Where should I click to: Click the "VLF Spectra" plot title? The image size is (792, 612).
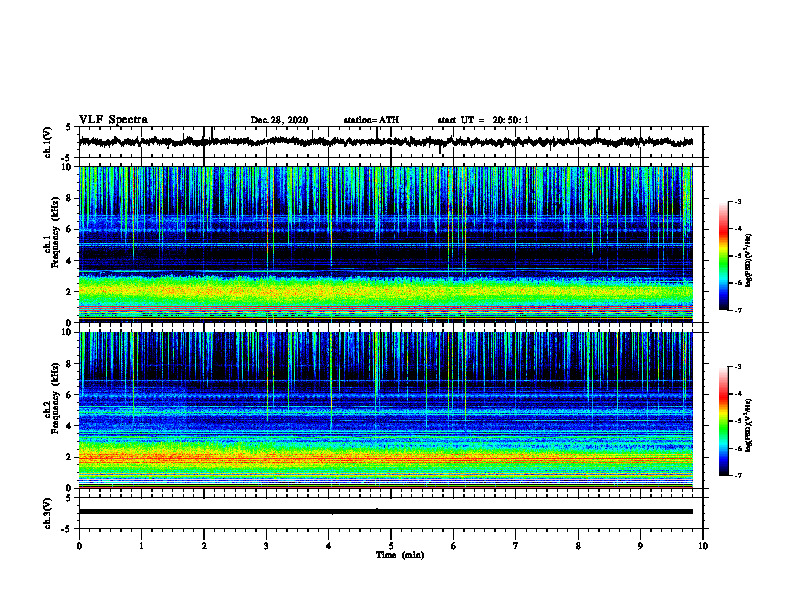[x=113, y=119]
